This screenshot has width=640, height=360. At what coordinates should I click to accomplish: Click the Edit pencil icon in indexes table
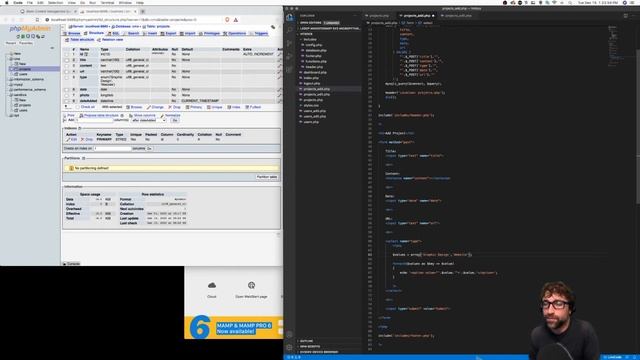pos(68,140)
